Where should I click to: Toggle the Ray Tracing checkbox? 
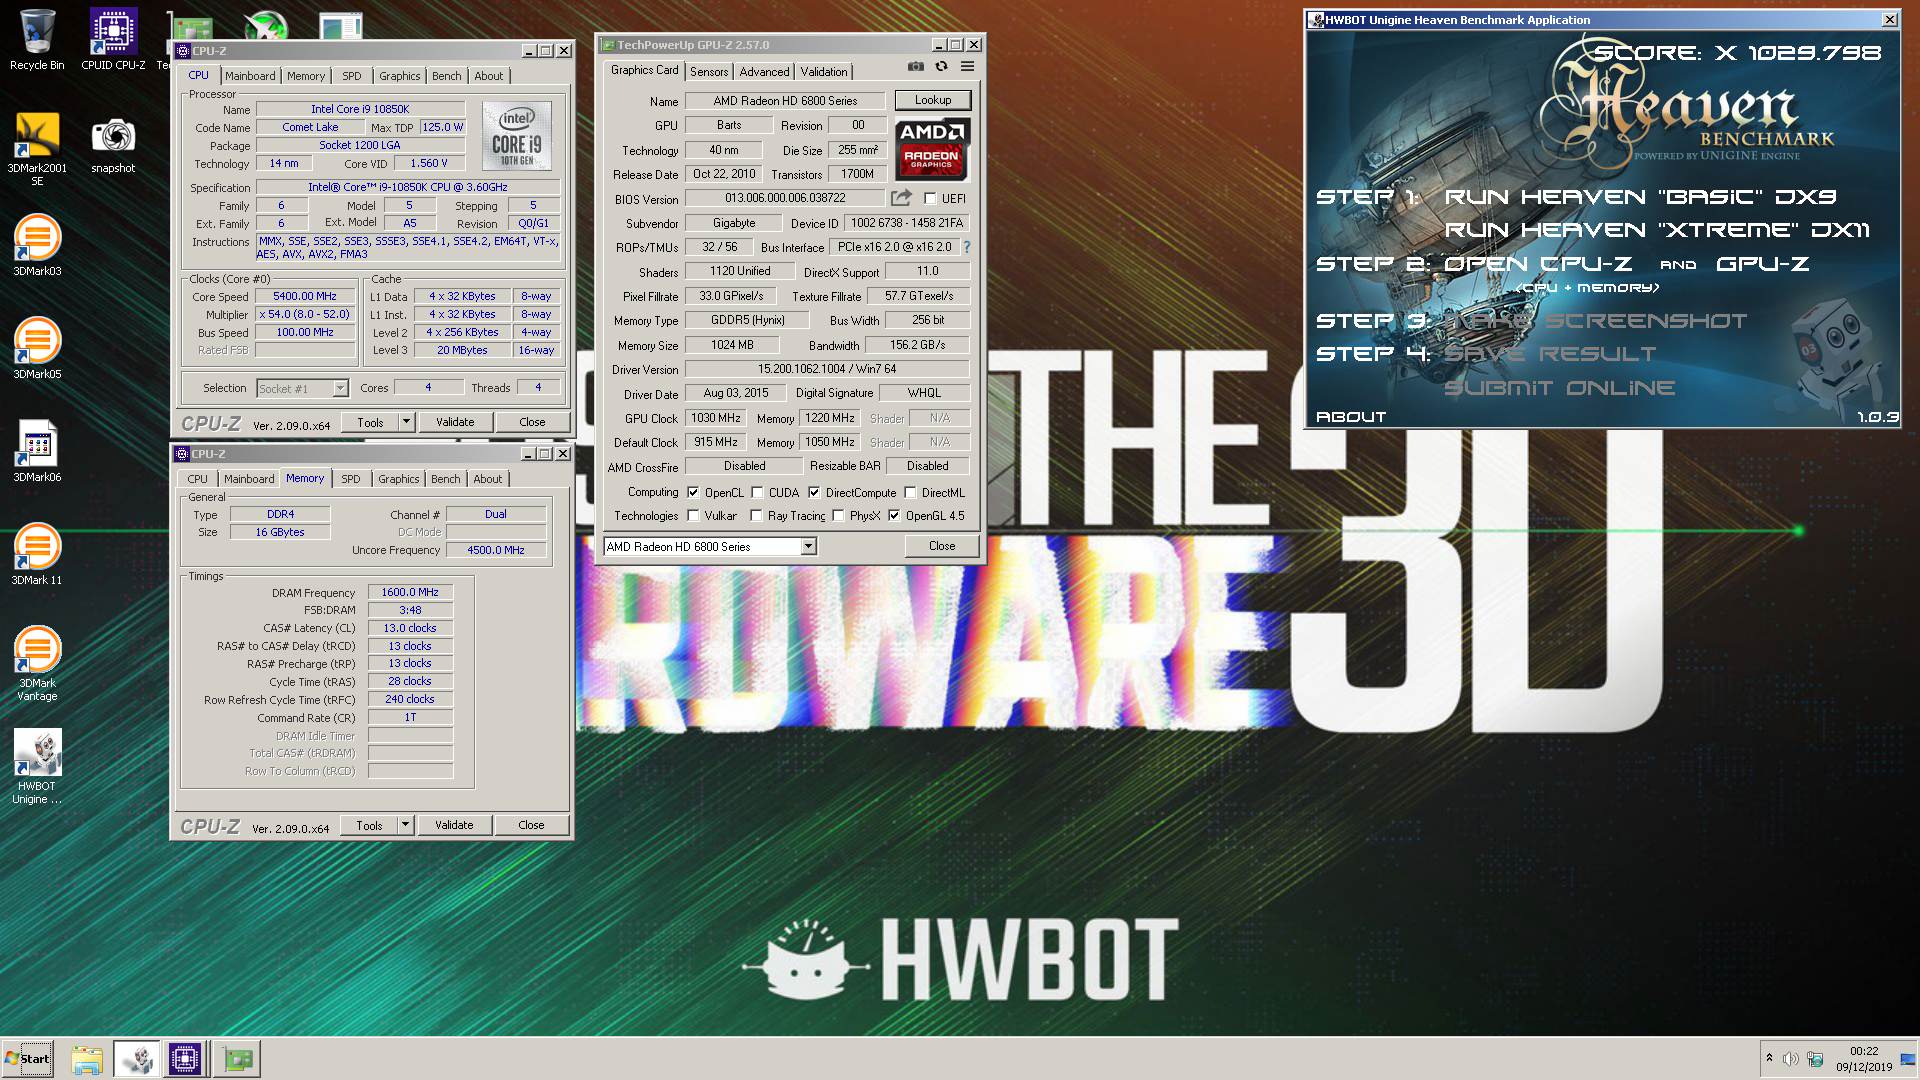tap(757, 516)
